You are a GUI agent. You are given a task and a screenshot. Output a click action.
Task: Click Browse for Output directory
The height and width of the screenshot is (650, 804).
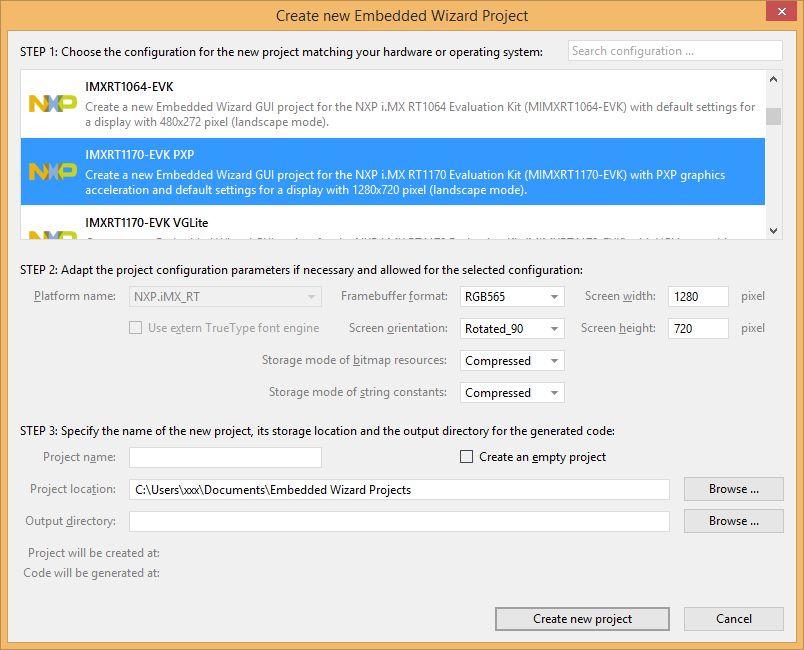point(733,521)
